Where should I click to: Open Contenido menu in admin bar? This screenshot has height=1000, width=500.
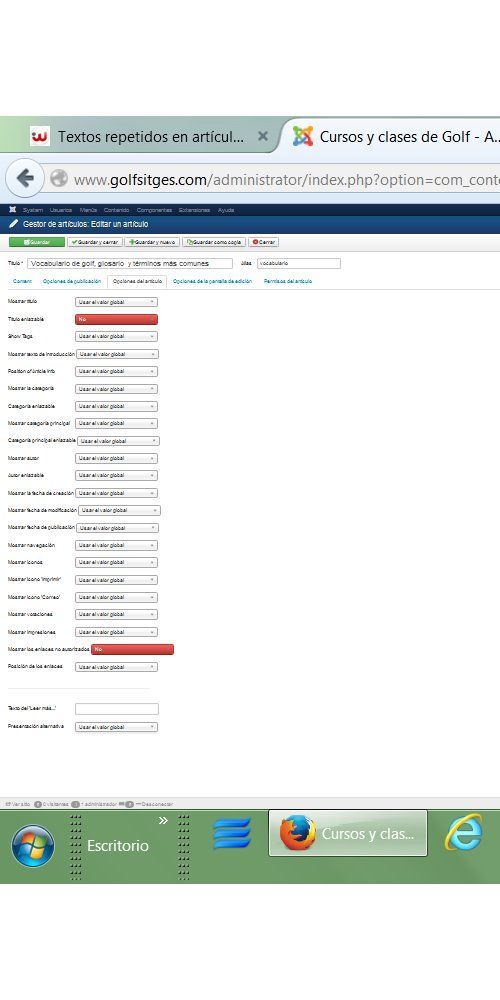click(x=117, y=210)
